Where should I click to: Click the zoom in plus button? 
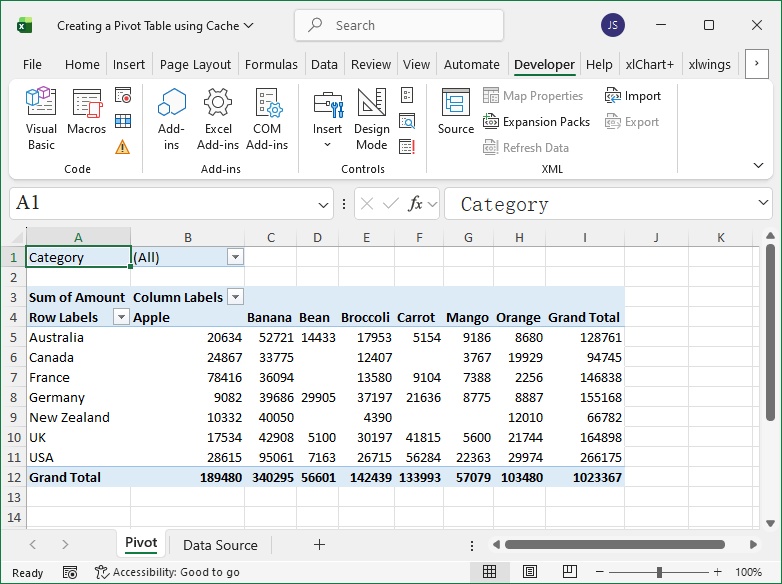tap(718, 572)
